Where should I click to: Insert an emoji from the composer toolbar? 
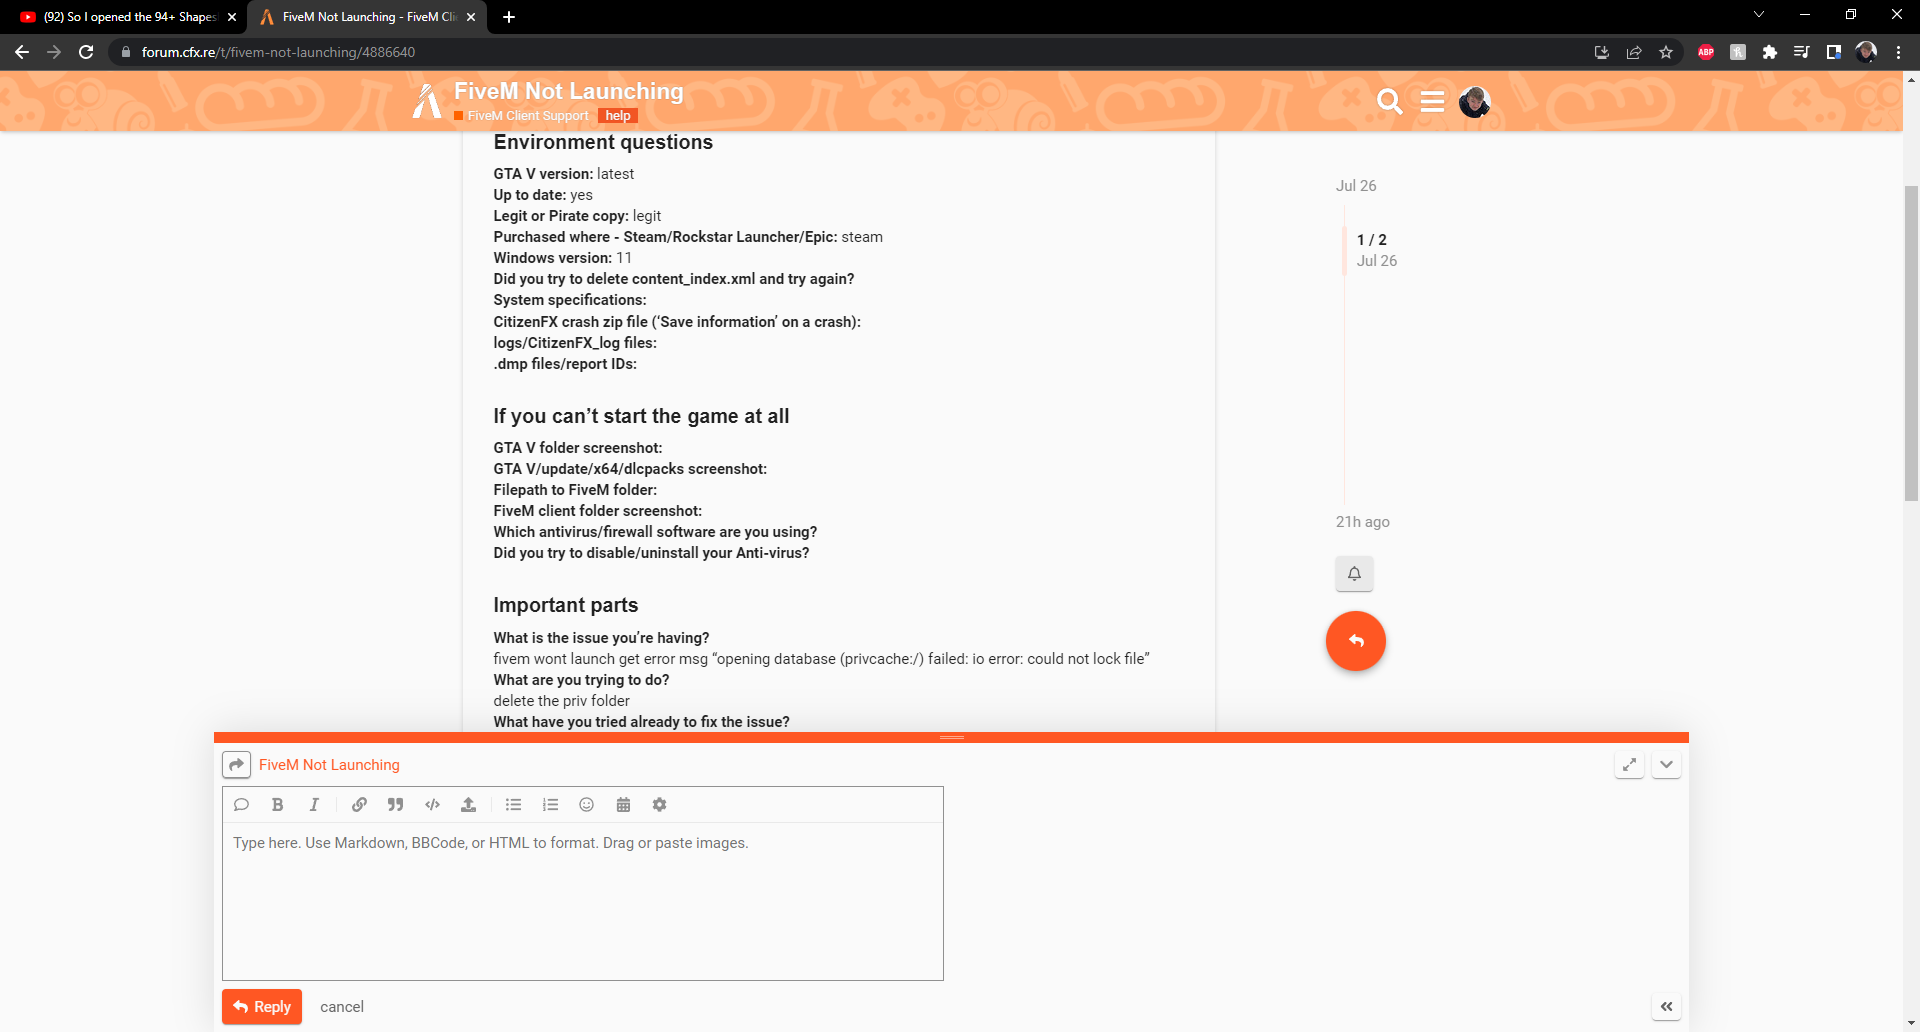(586, 804)
